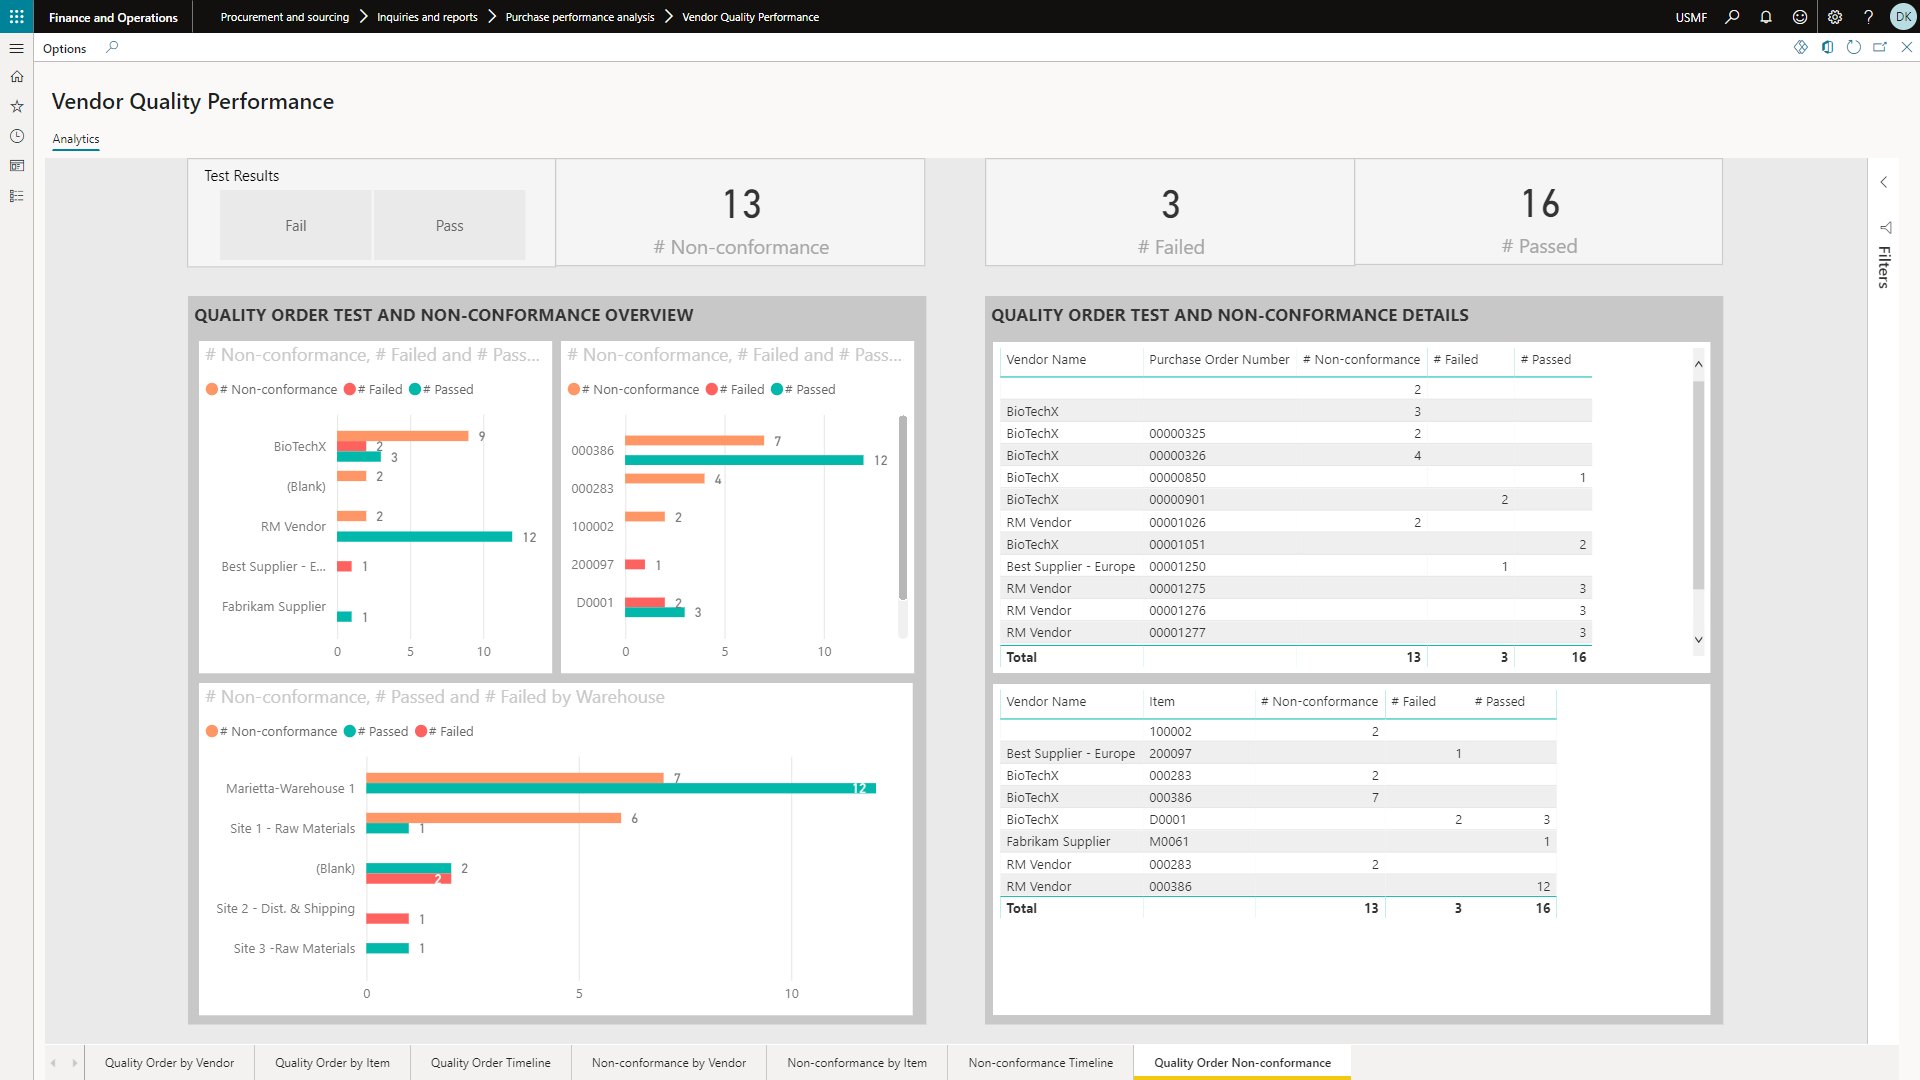Image resolution: width=1920 pixels, height=1080 pixels.
Task: Open Workspaces icon in left sidebar
Action: click(17, 166)
